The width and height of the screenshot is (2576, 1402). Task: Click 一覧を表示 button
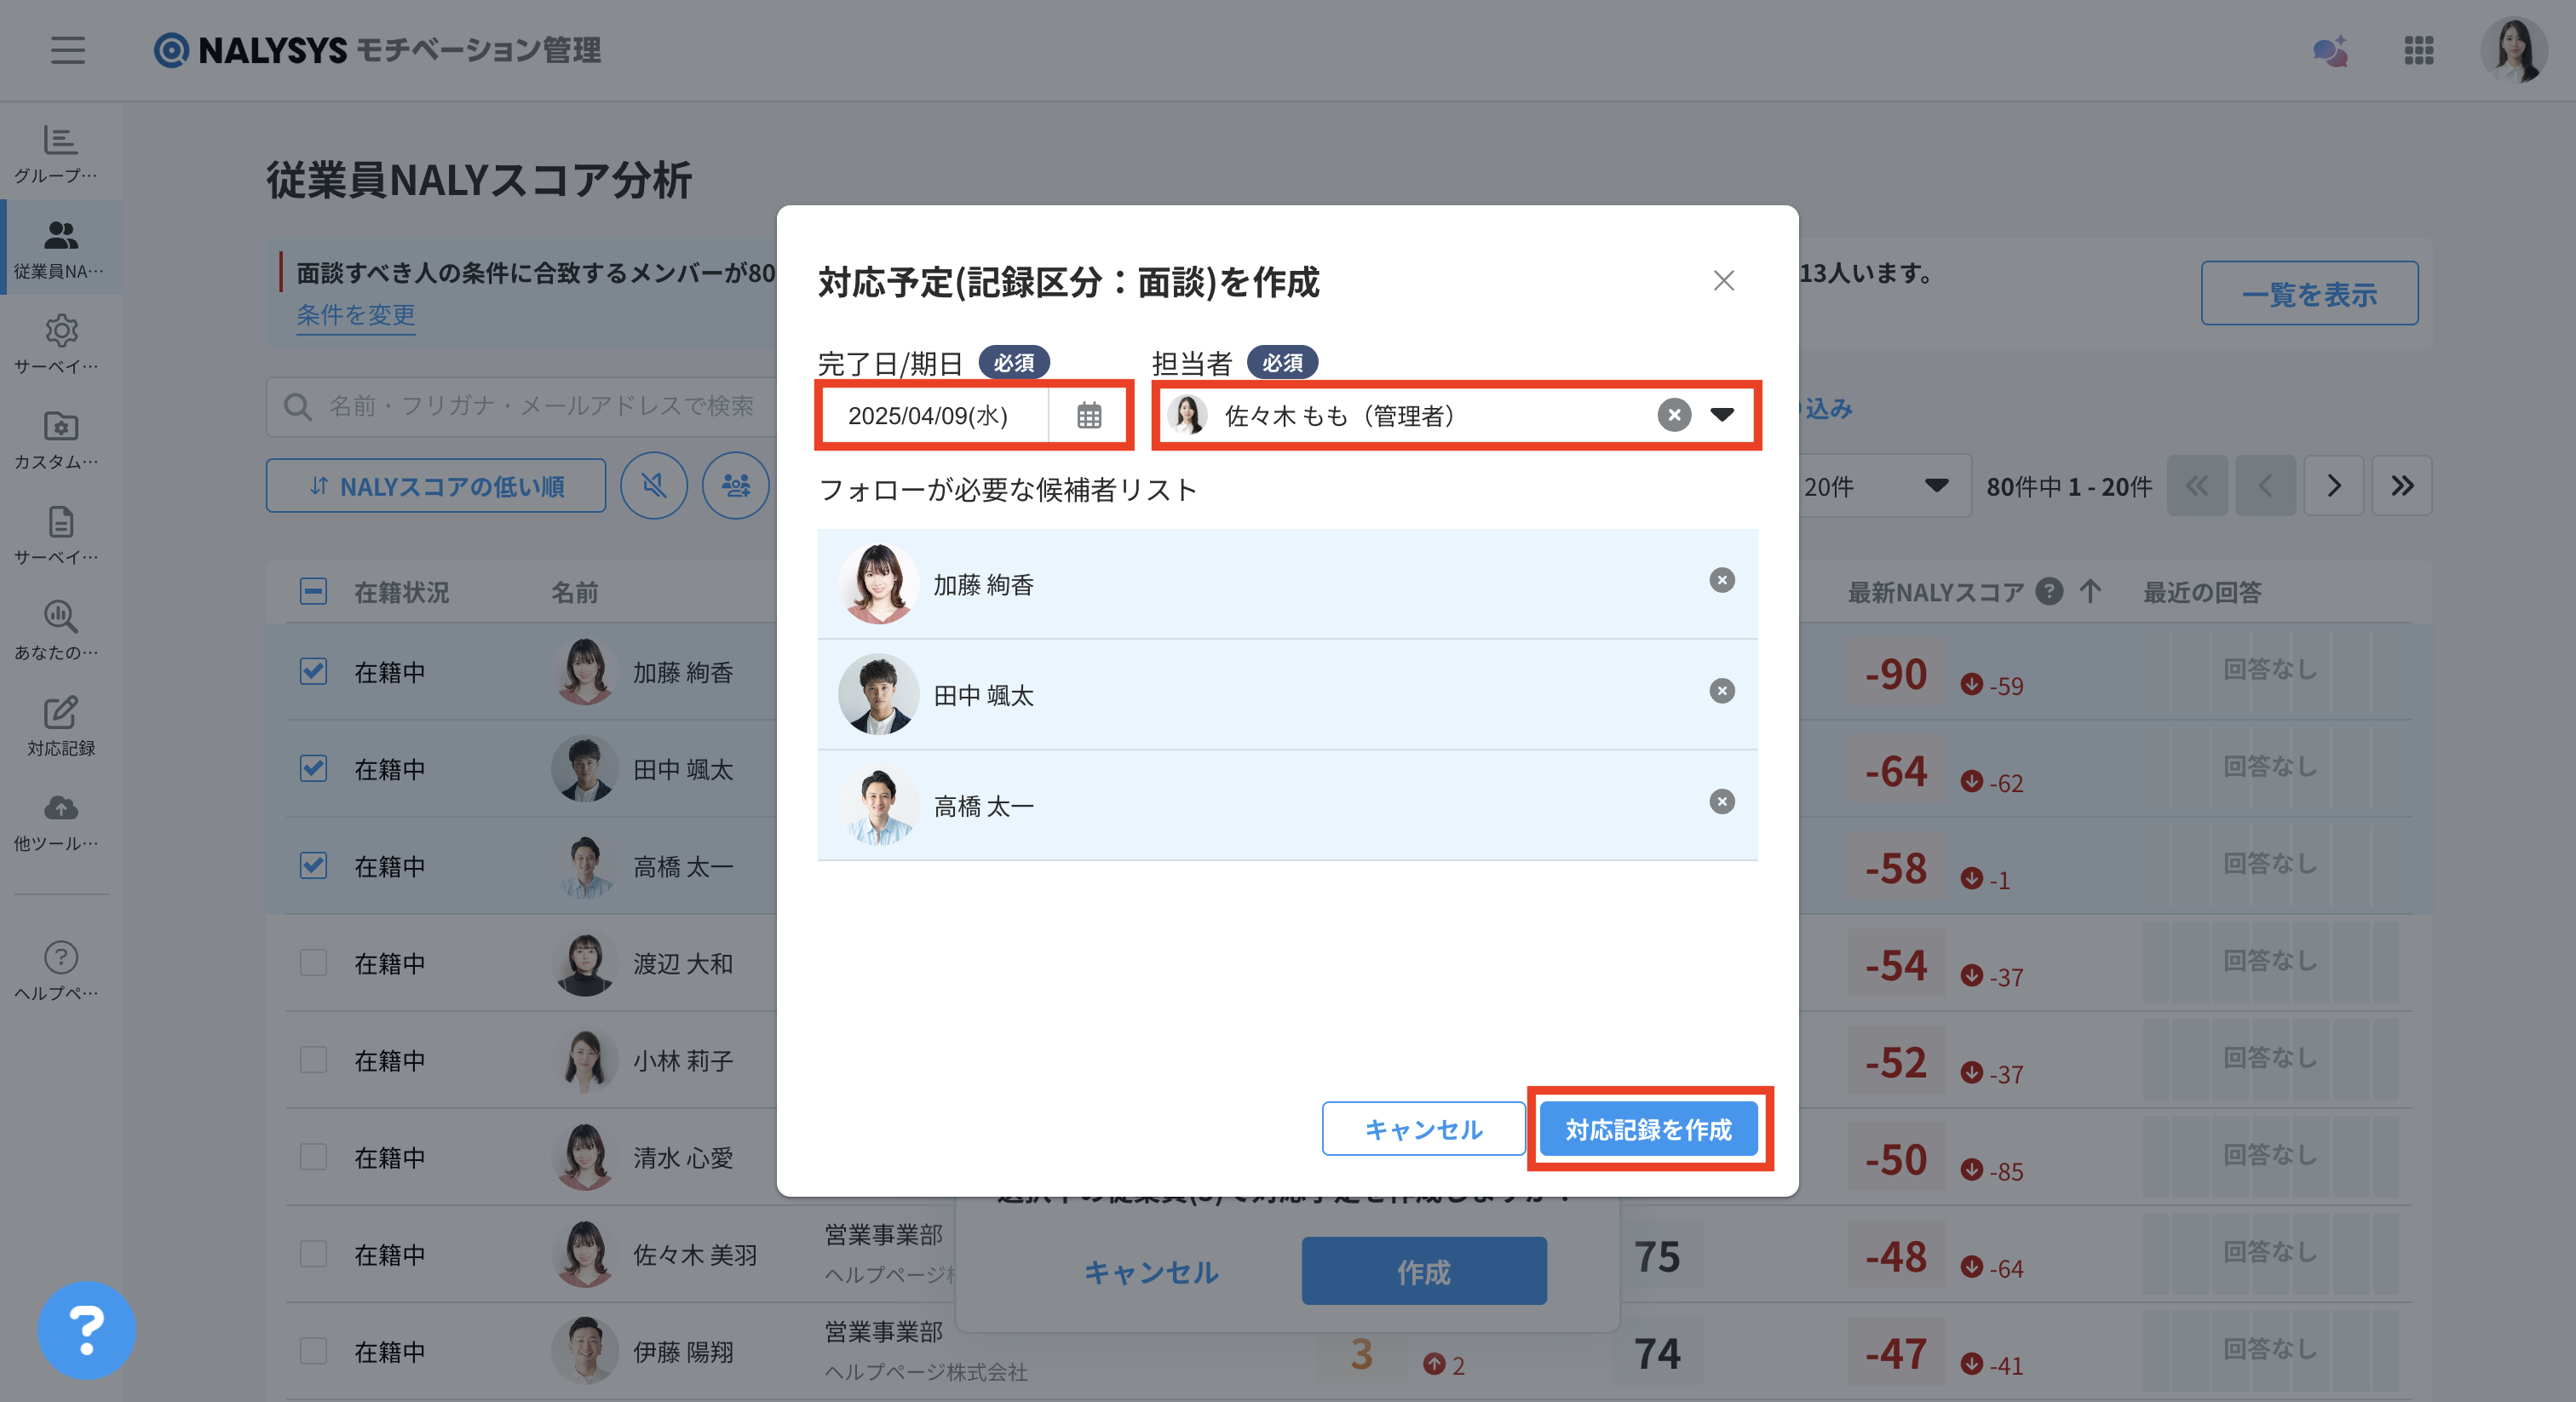pos(2309,293)
